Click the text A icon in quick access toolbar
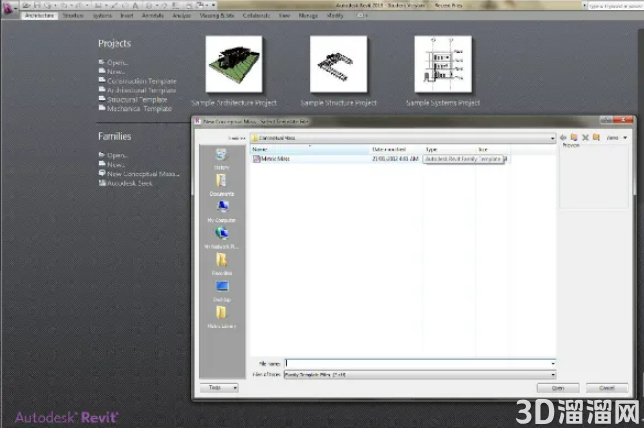Viewport: 644px width, 428px height. [x=135, y=5]
